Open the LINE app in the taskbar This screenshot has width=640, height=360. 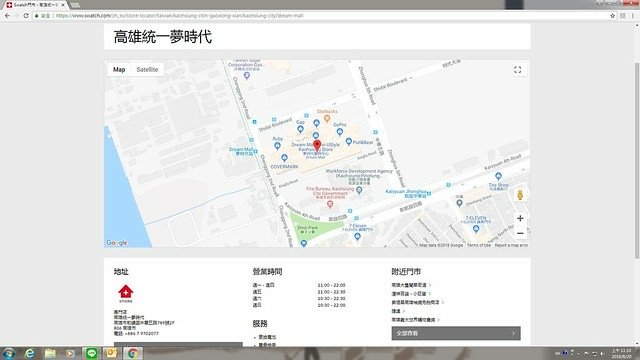[91, 353]
